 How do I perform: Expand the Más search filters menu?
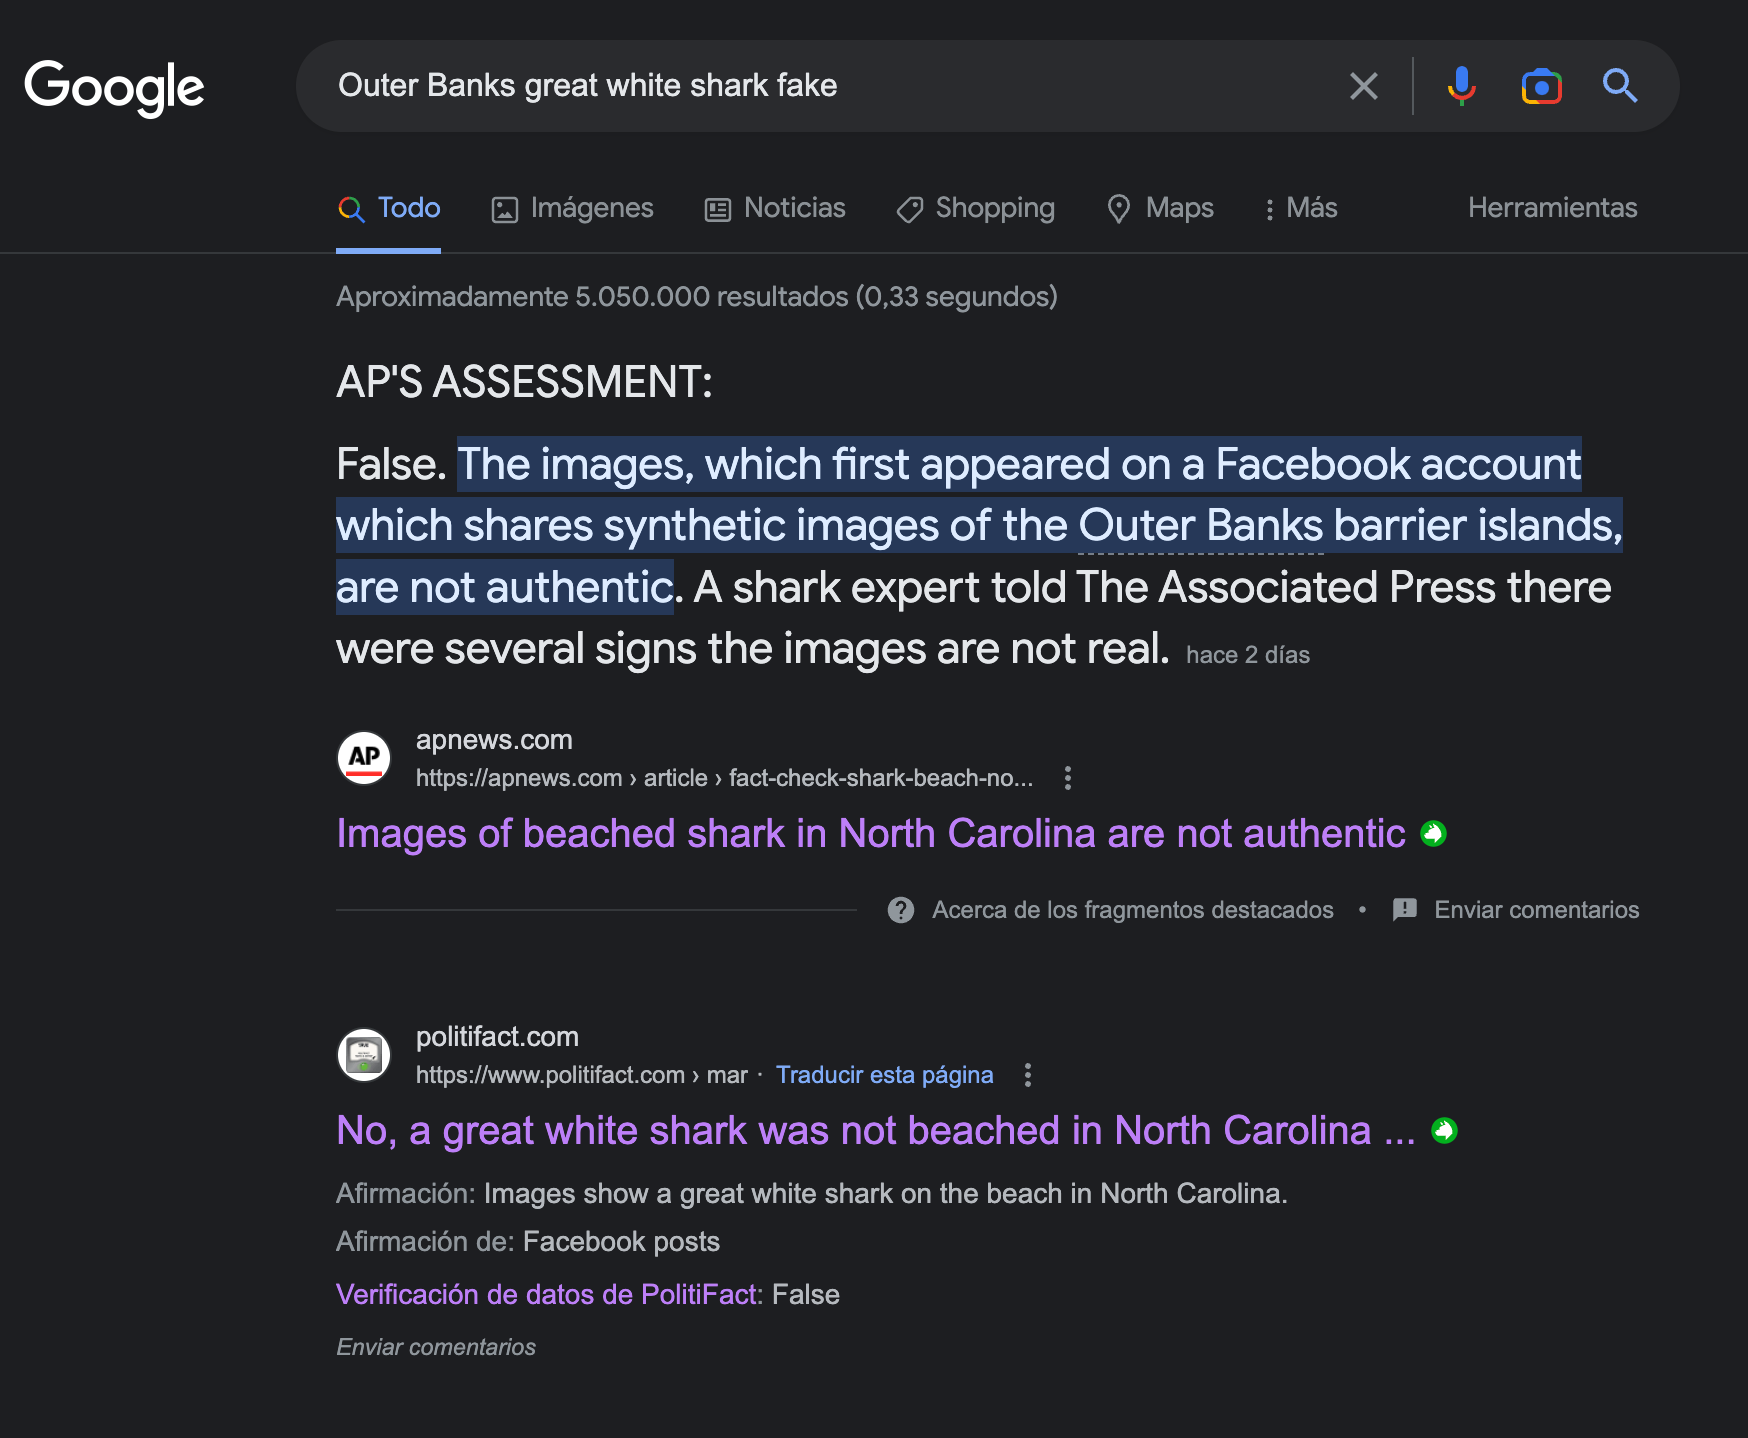click(x=1300, y=208)
